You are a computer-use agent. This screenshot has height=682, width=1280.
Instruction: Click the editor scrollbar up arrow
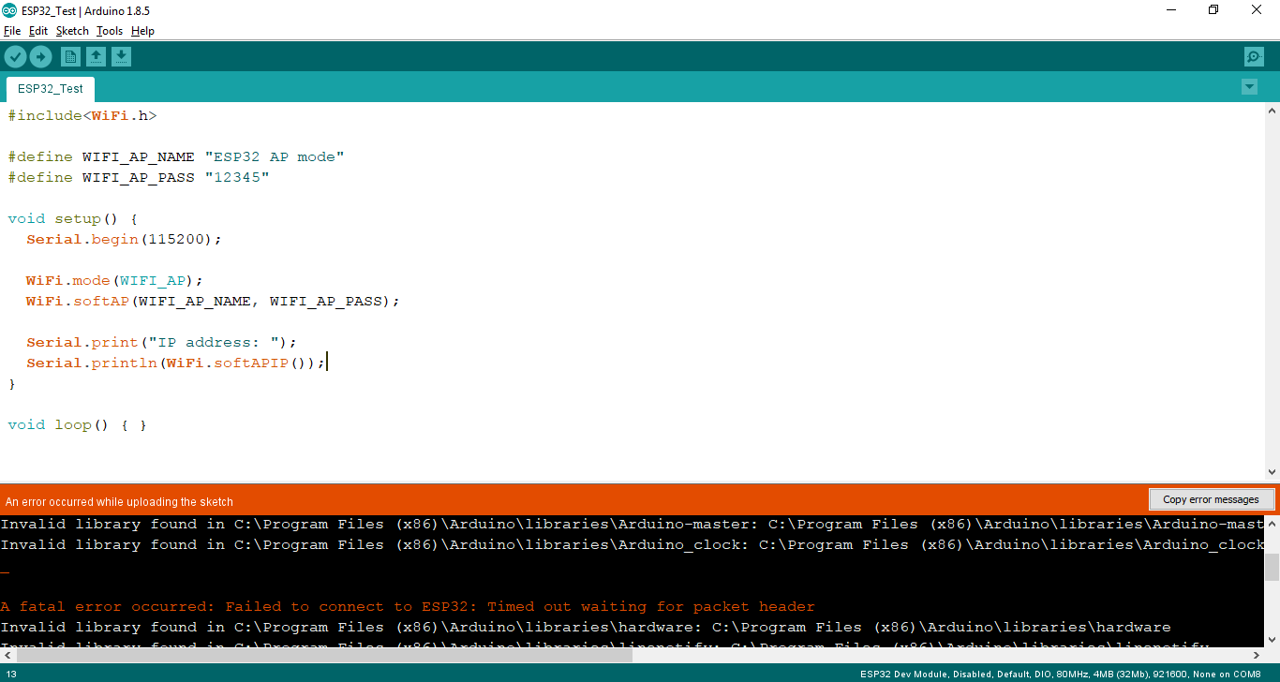click(1272, 110)
